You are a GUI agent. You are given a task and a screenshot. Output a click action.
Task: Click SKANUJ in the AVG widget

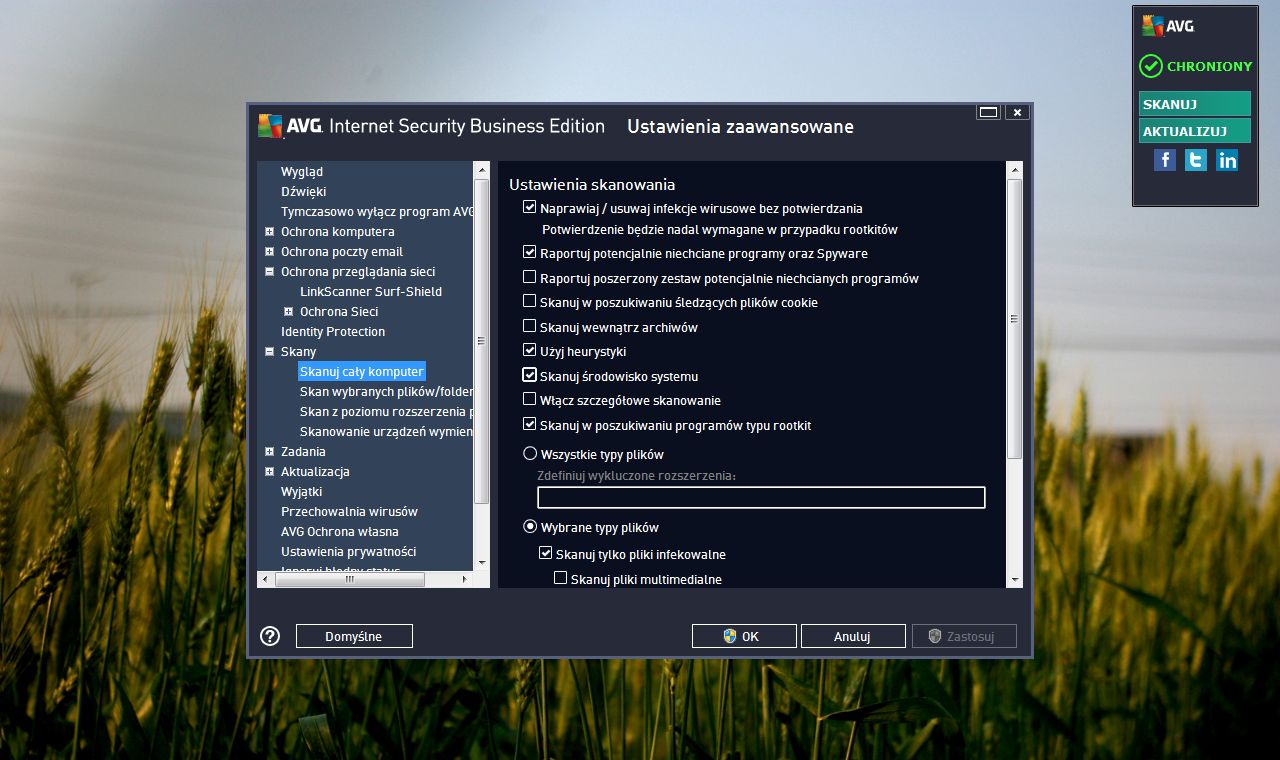(1194, 104)
